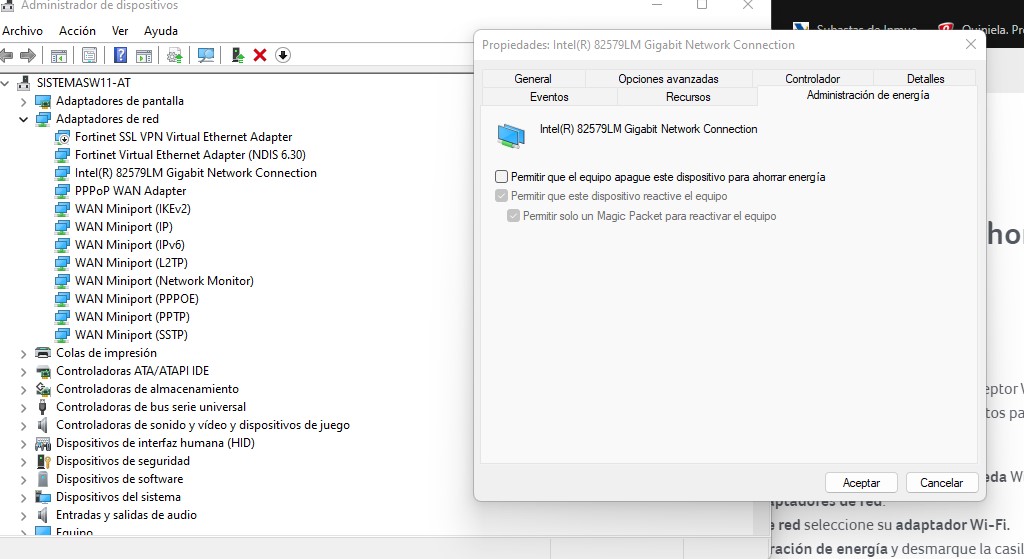Switch to the General tab
Image resolution: width=1024 pixels, height=559 pixels.
(533, 78)
